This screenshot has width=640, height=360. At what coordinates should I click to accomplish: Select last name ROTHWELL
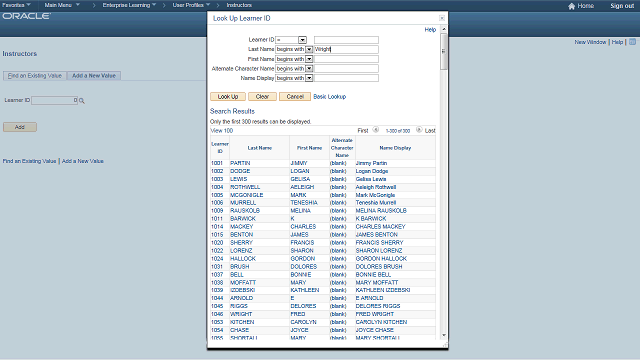click(245, 187)
